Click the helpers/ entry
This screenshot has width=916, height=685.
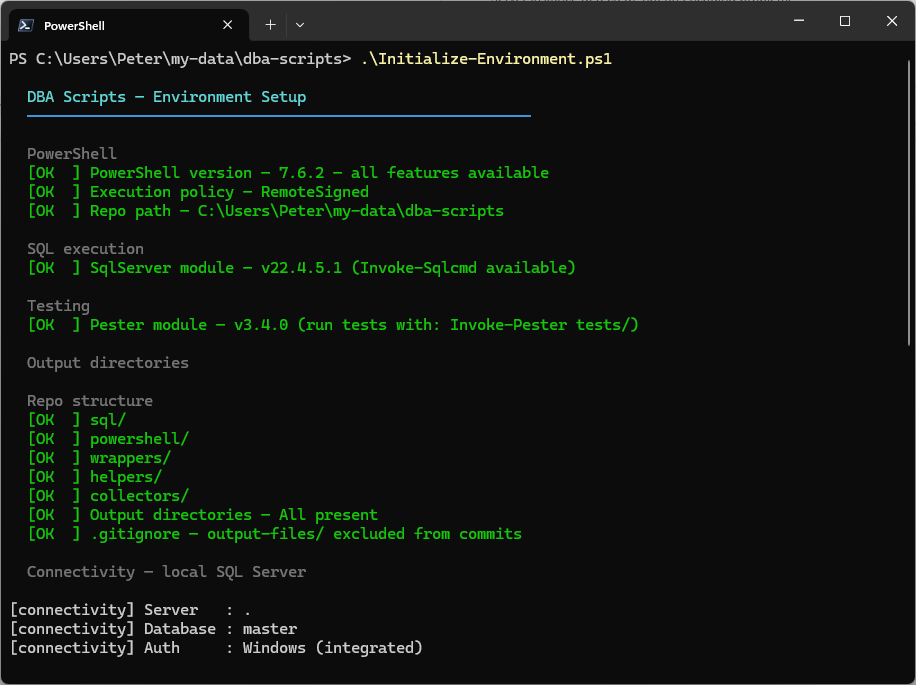point(95,477)
